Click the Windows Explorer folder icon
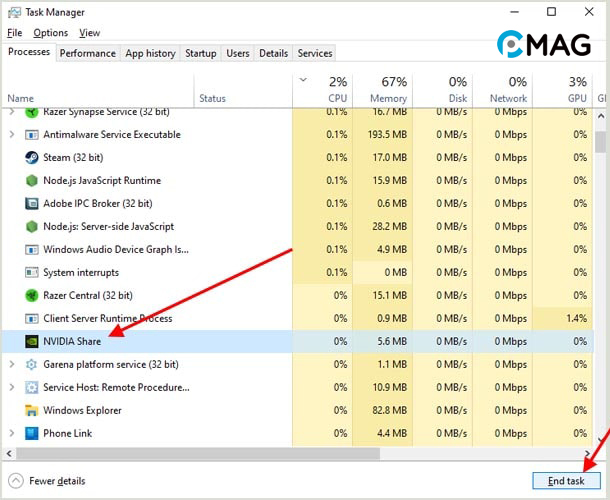Screen dimensions: 610x500 pyautogui.click(x=32, y=411)
